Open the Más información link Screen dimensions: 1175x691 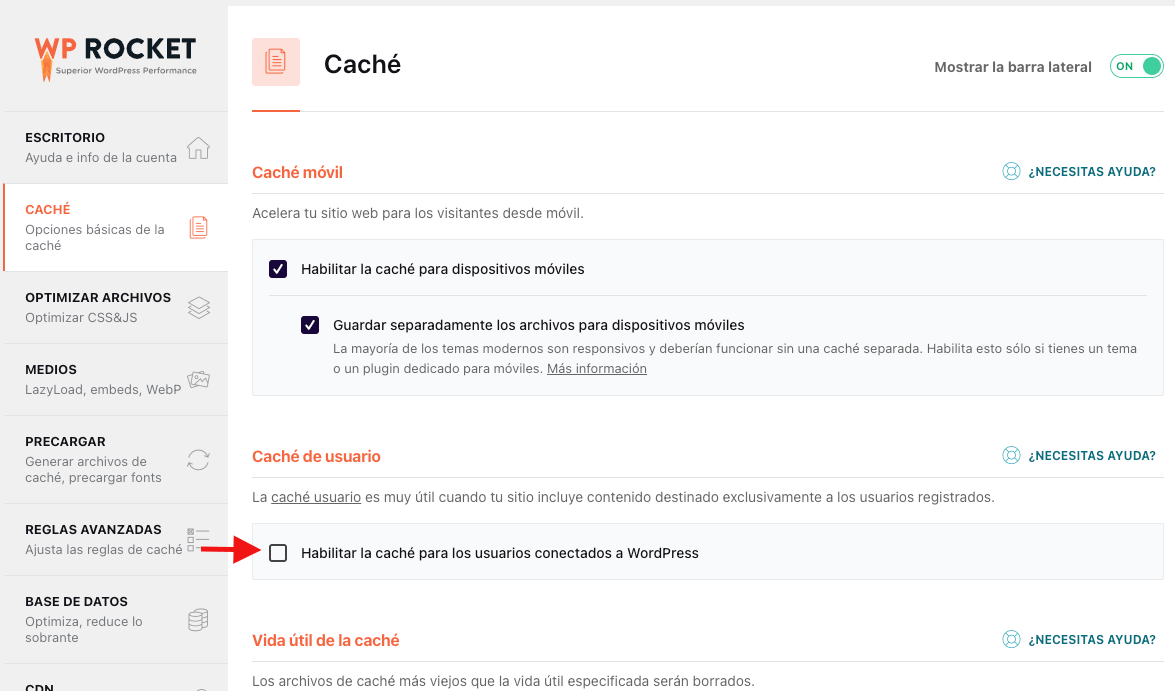pos(596,369)
